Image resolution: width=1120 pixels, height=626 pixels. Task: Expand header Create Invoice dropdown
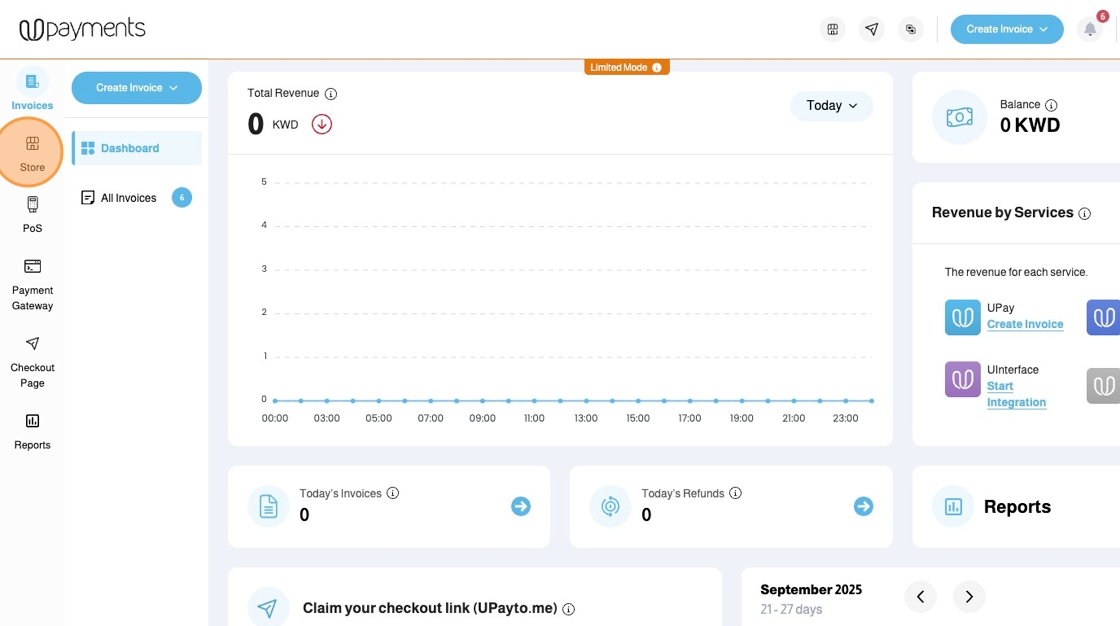[x=1006, y=29]
